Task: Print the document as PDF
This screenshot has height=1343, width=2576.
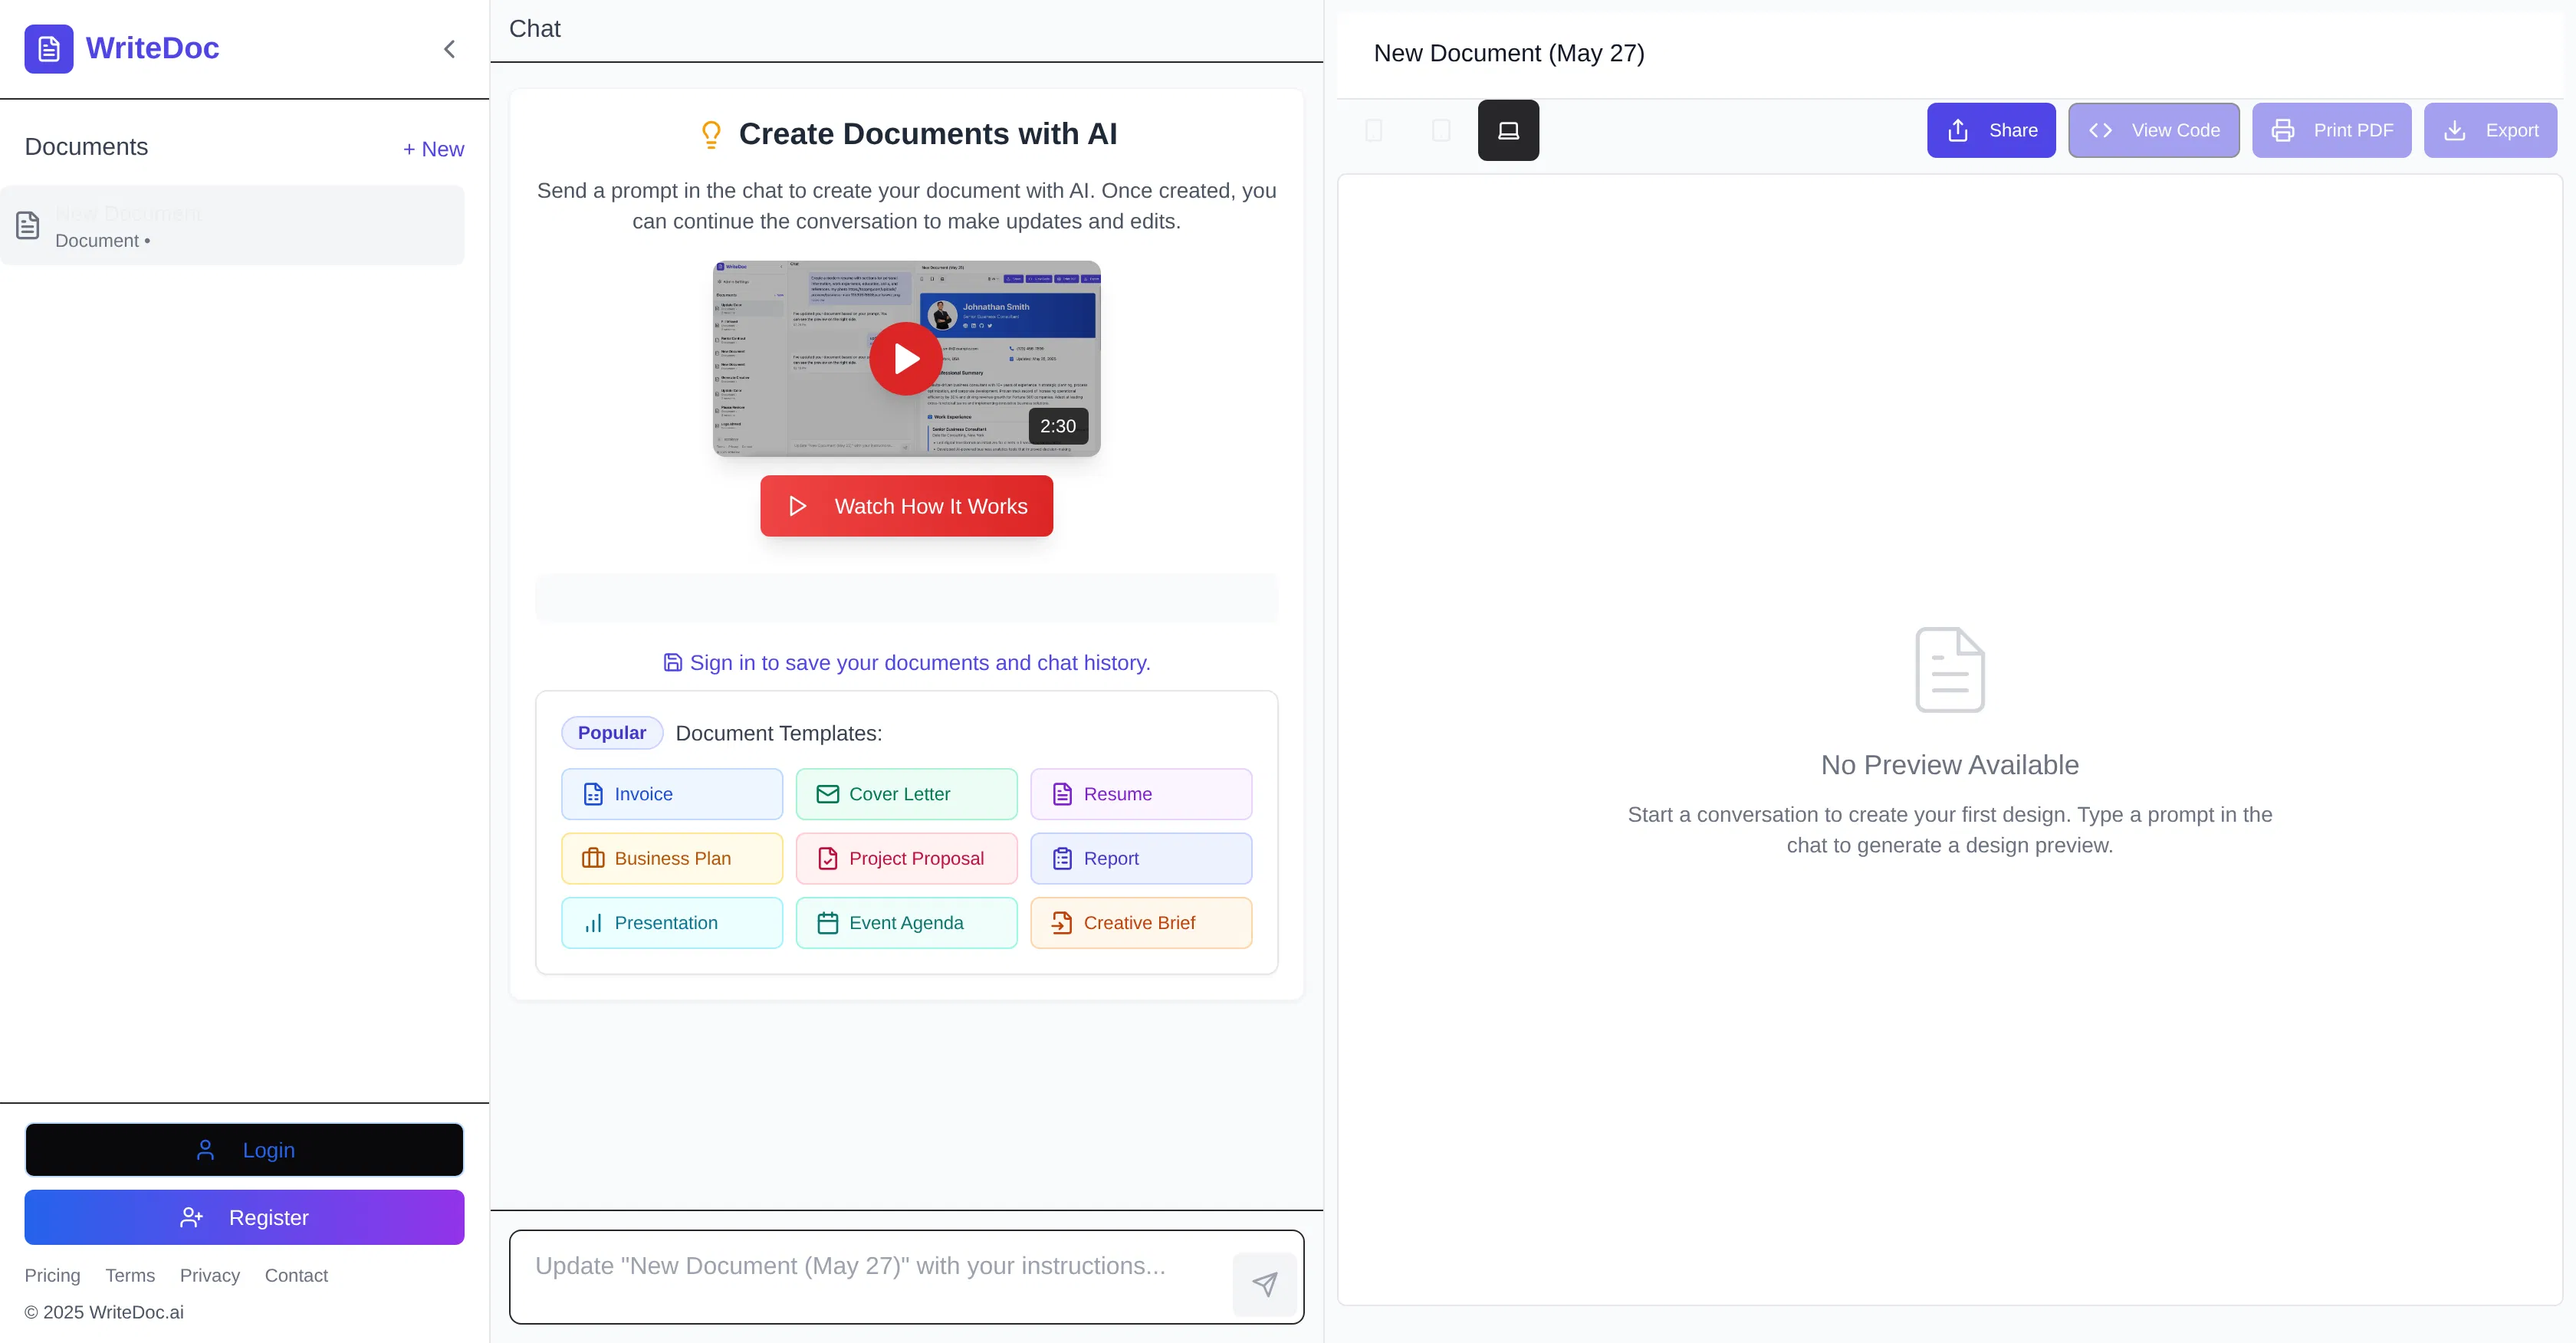Action: pos(2331,130)
